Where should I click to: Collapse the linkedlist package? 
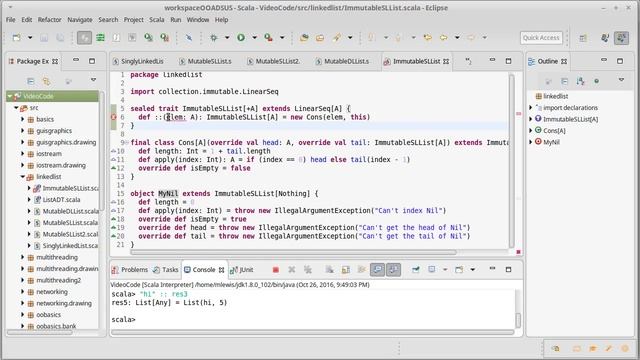point(23,177)
